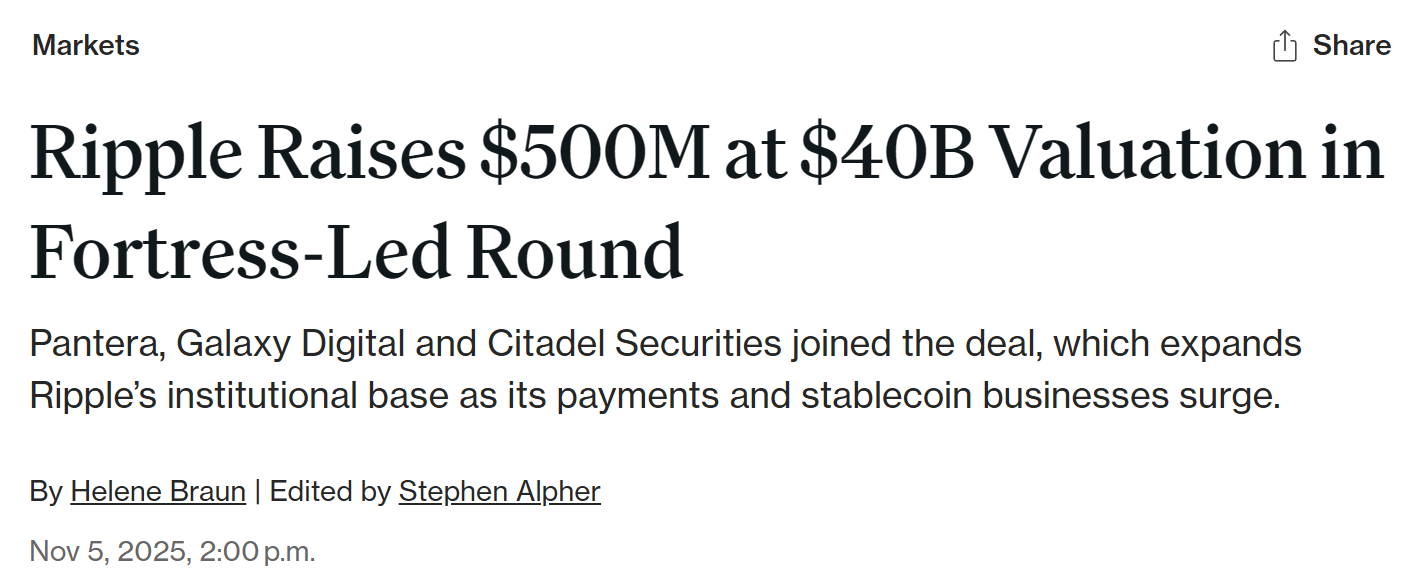Click the word stablecoin in the subheading

pyautogui.click(x=886, y=395)
